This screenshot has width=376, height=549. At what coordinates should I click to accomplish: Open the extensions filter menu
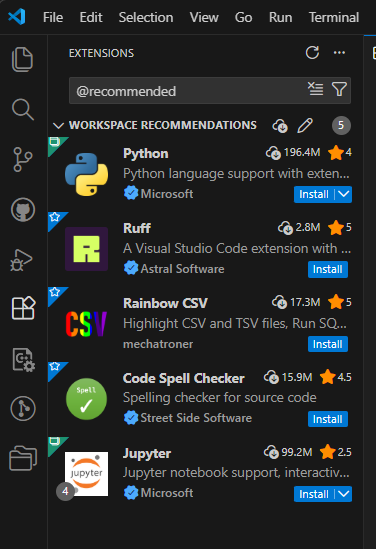coord(339,89)
